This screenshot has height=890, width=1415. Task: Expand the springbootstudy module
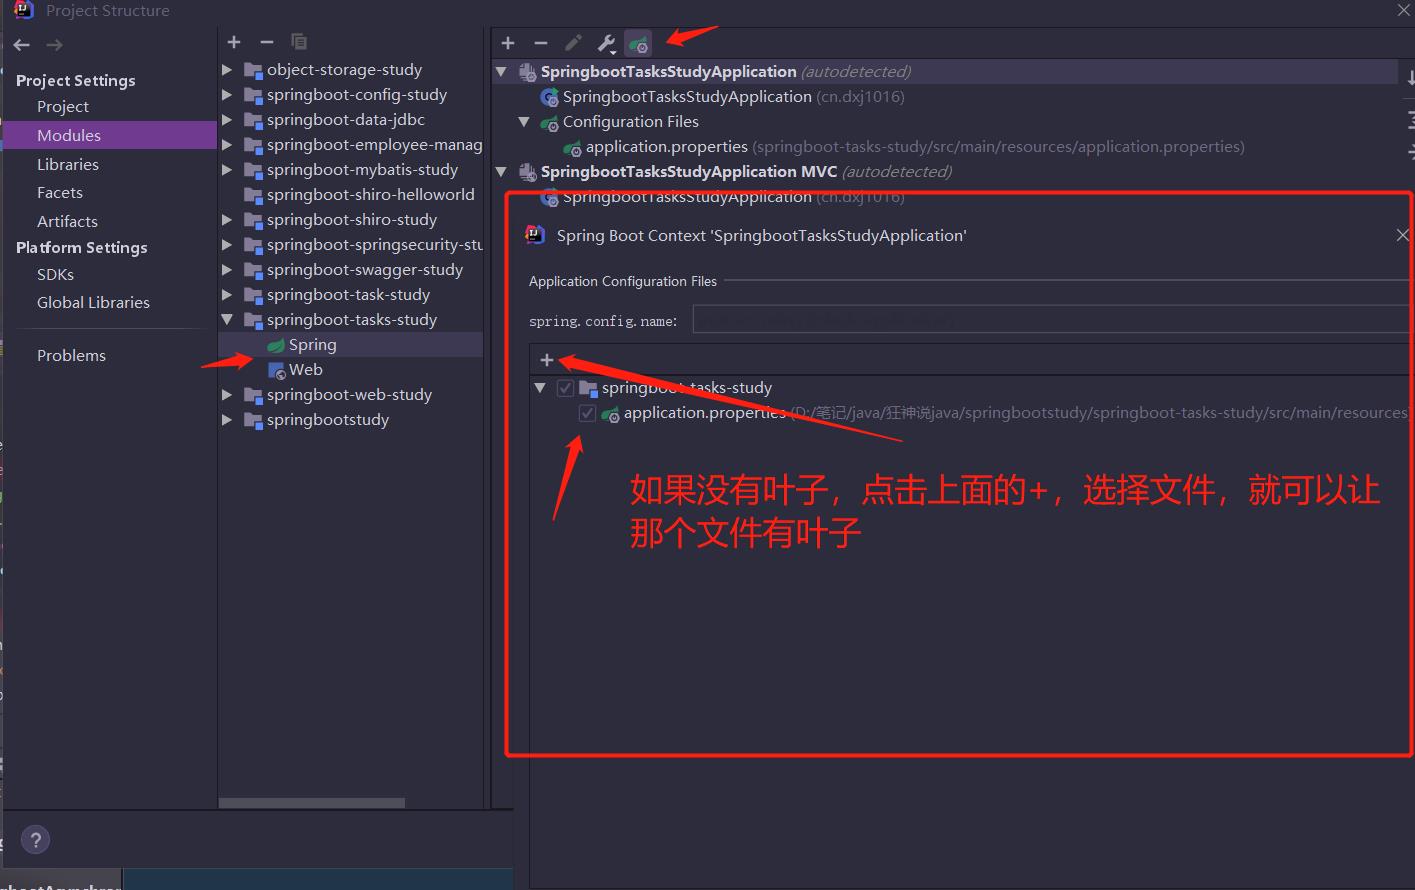pos(227,420)
